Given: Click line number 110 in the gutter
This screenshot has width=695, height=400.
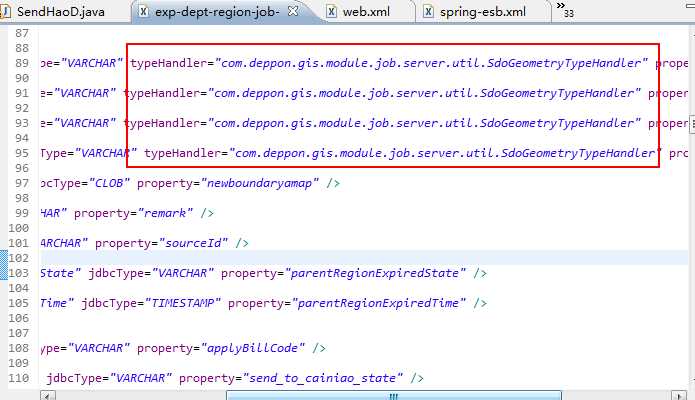Looking at the screenshot, I should [x=19, y=378].
